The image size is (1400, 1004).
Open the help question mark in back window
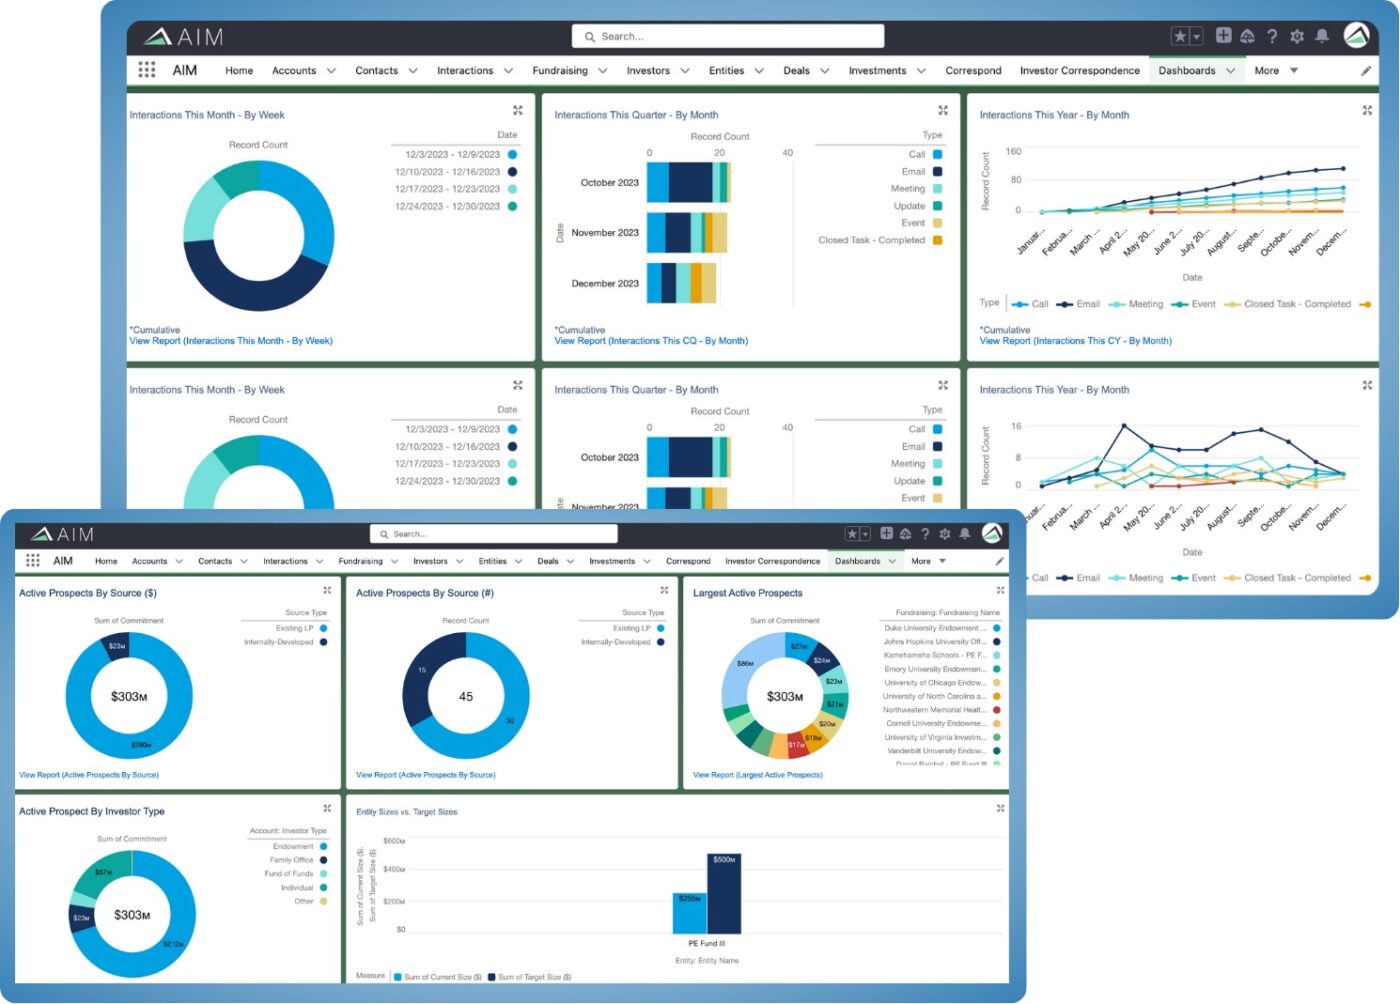[1272, 36]
